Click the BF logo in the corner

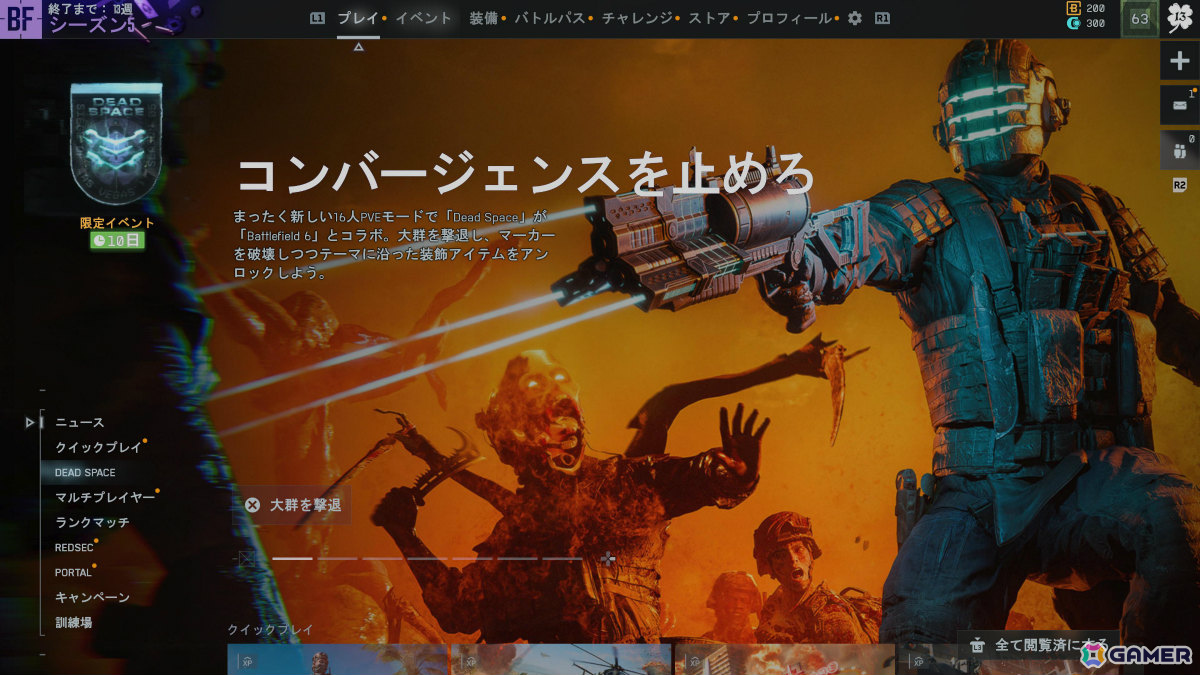(x=21, y=19)
